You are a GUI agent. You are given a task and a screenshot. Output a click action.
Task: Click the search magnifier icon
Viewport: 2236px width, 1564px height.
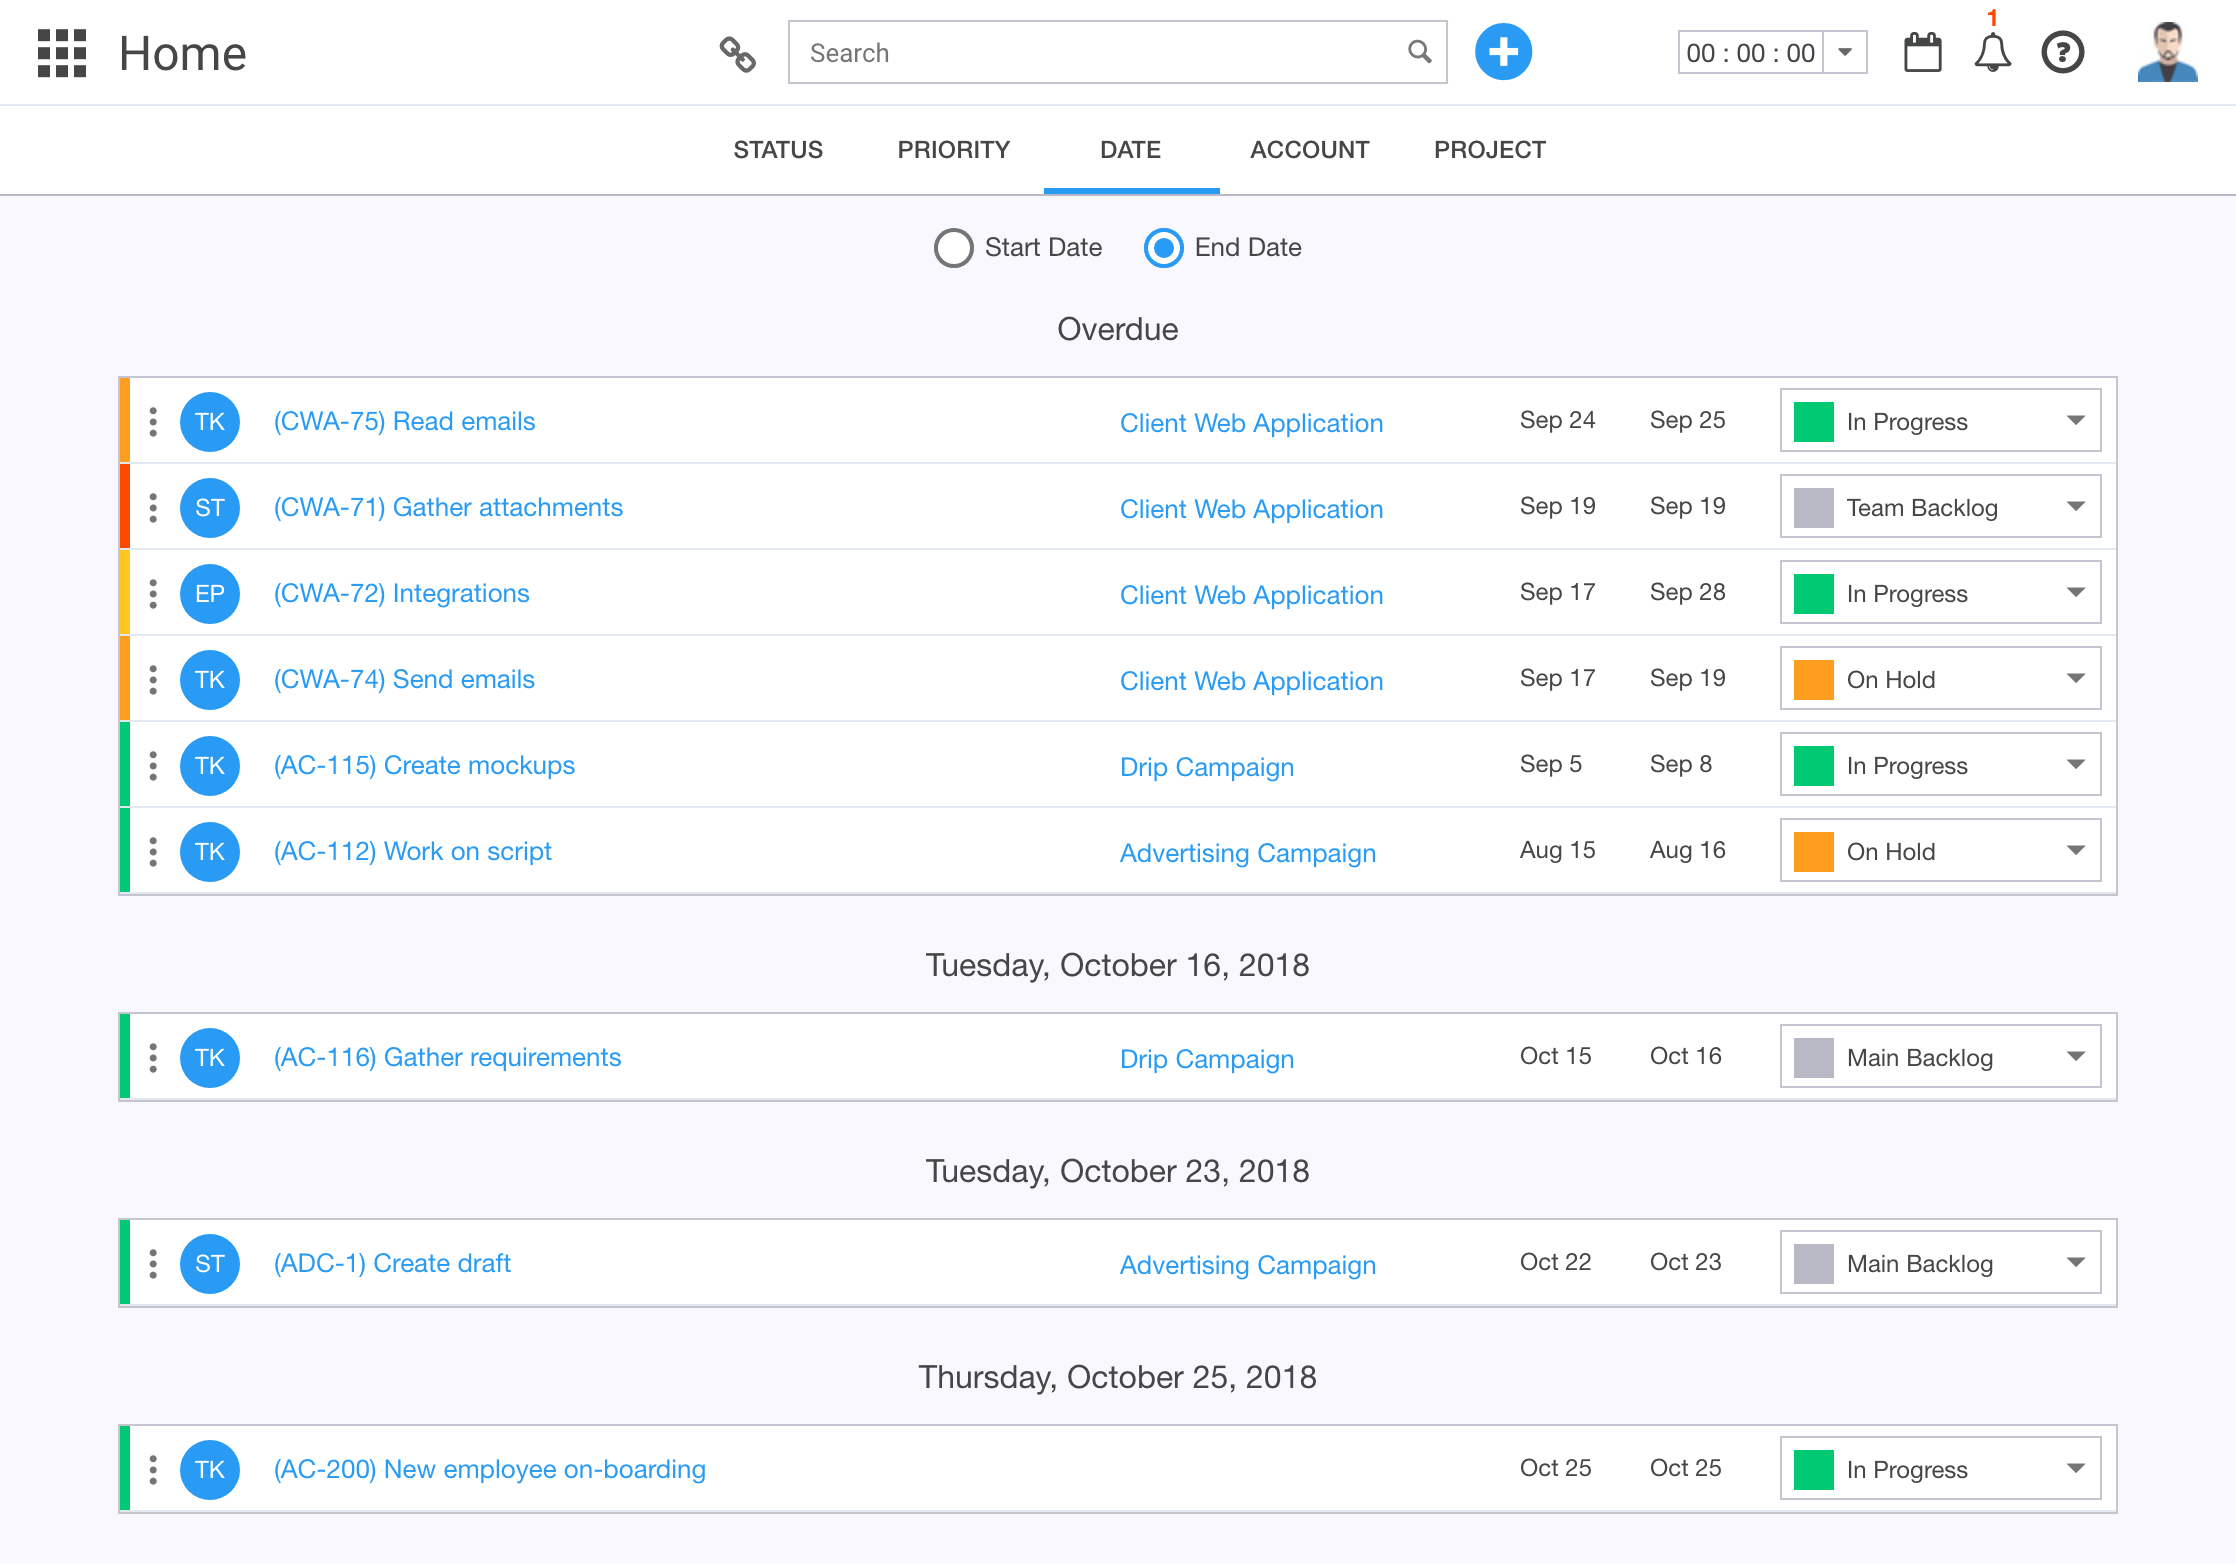click(x=1419, y=52)
